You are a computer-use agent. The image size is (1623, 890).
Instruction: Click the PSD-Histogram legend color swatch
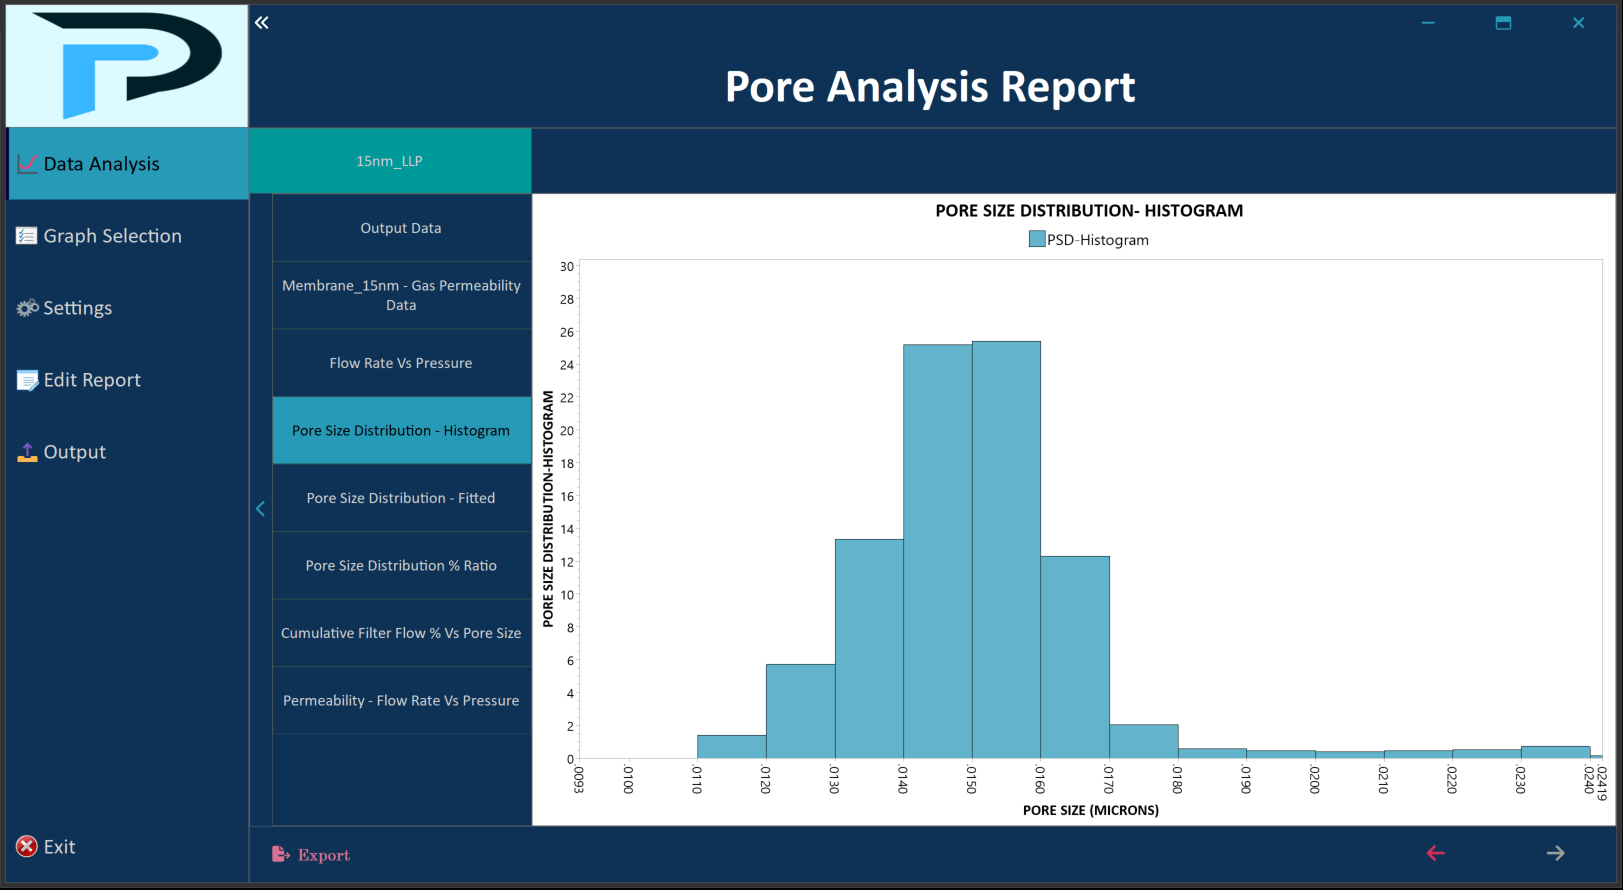pos(1037,240)
